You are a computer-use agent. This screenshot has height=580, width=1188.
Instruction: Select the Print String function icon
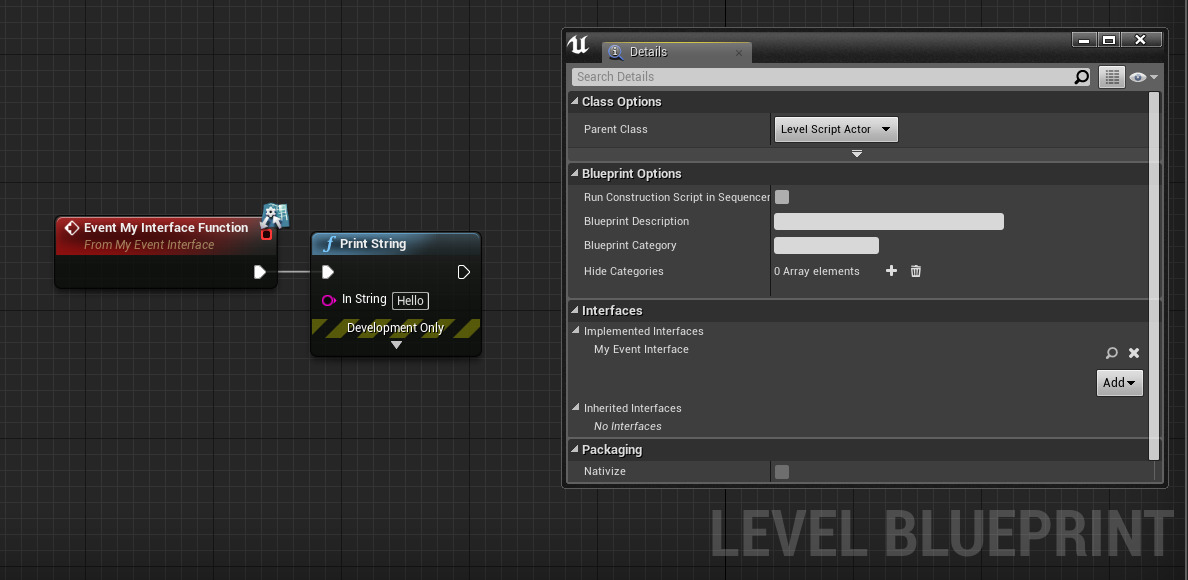coord(330,243)
